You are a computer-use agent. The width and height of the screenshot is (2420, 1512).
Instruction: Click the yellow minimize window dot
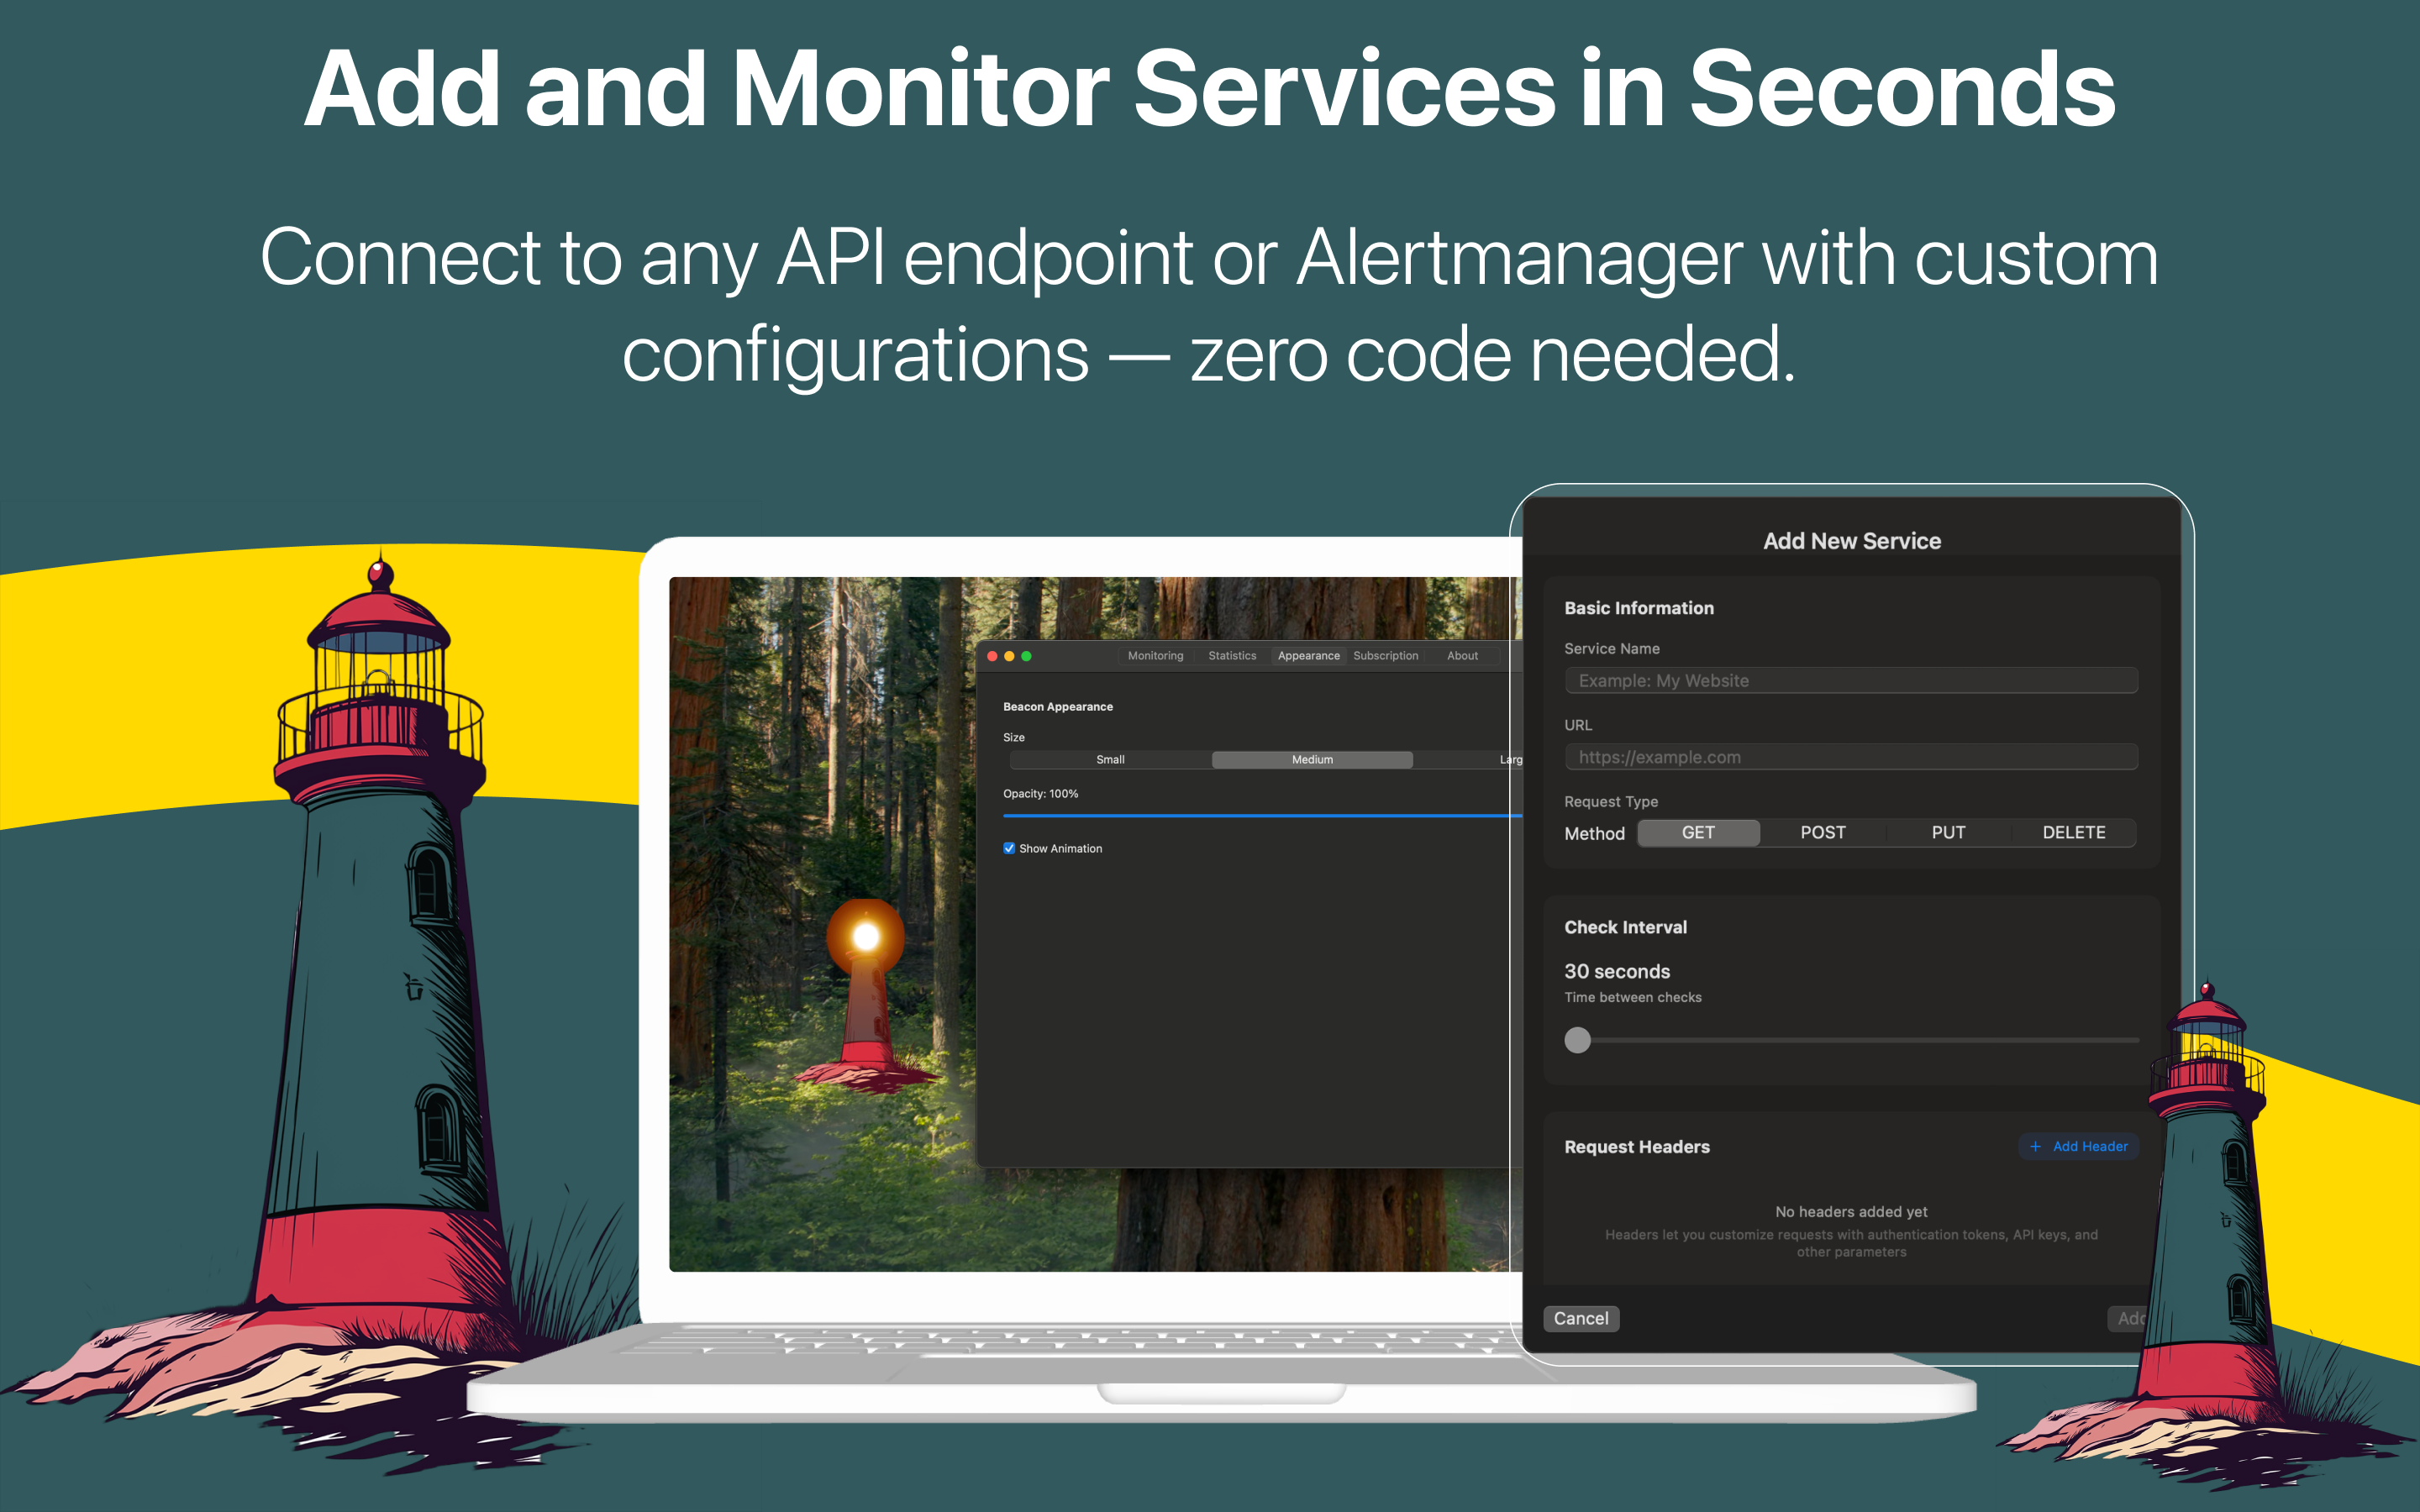tap(1009, 656)
